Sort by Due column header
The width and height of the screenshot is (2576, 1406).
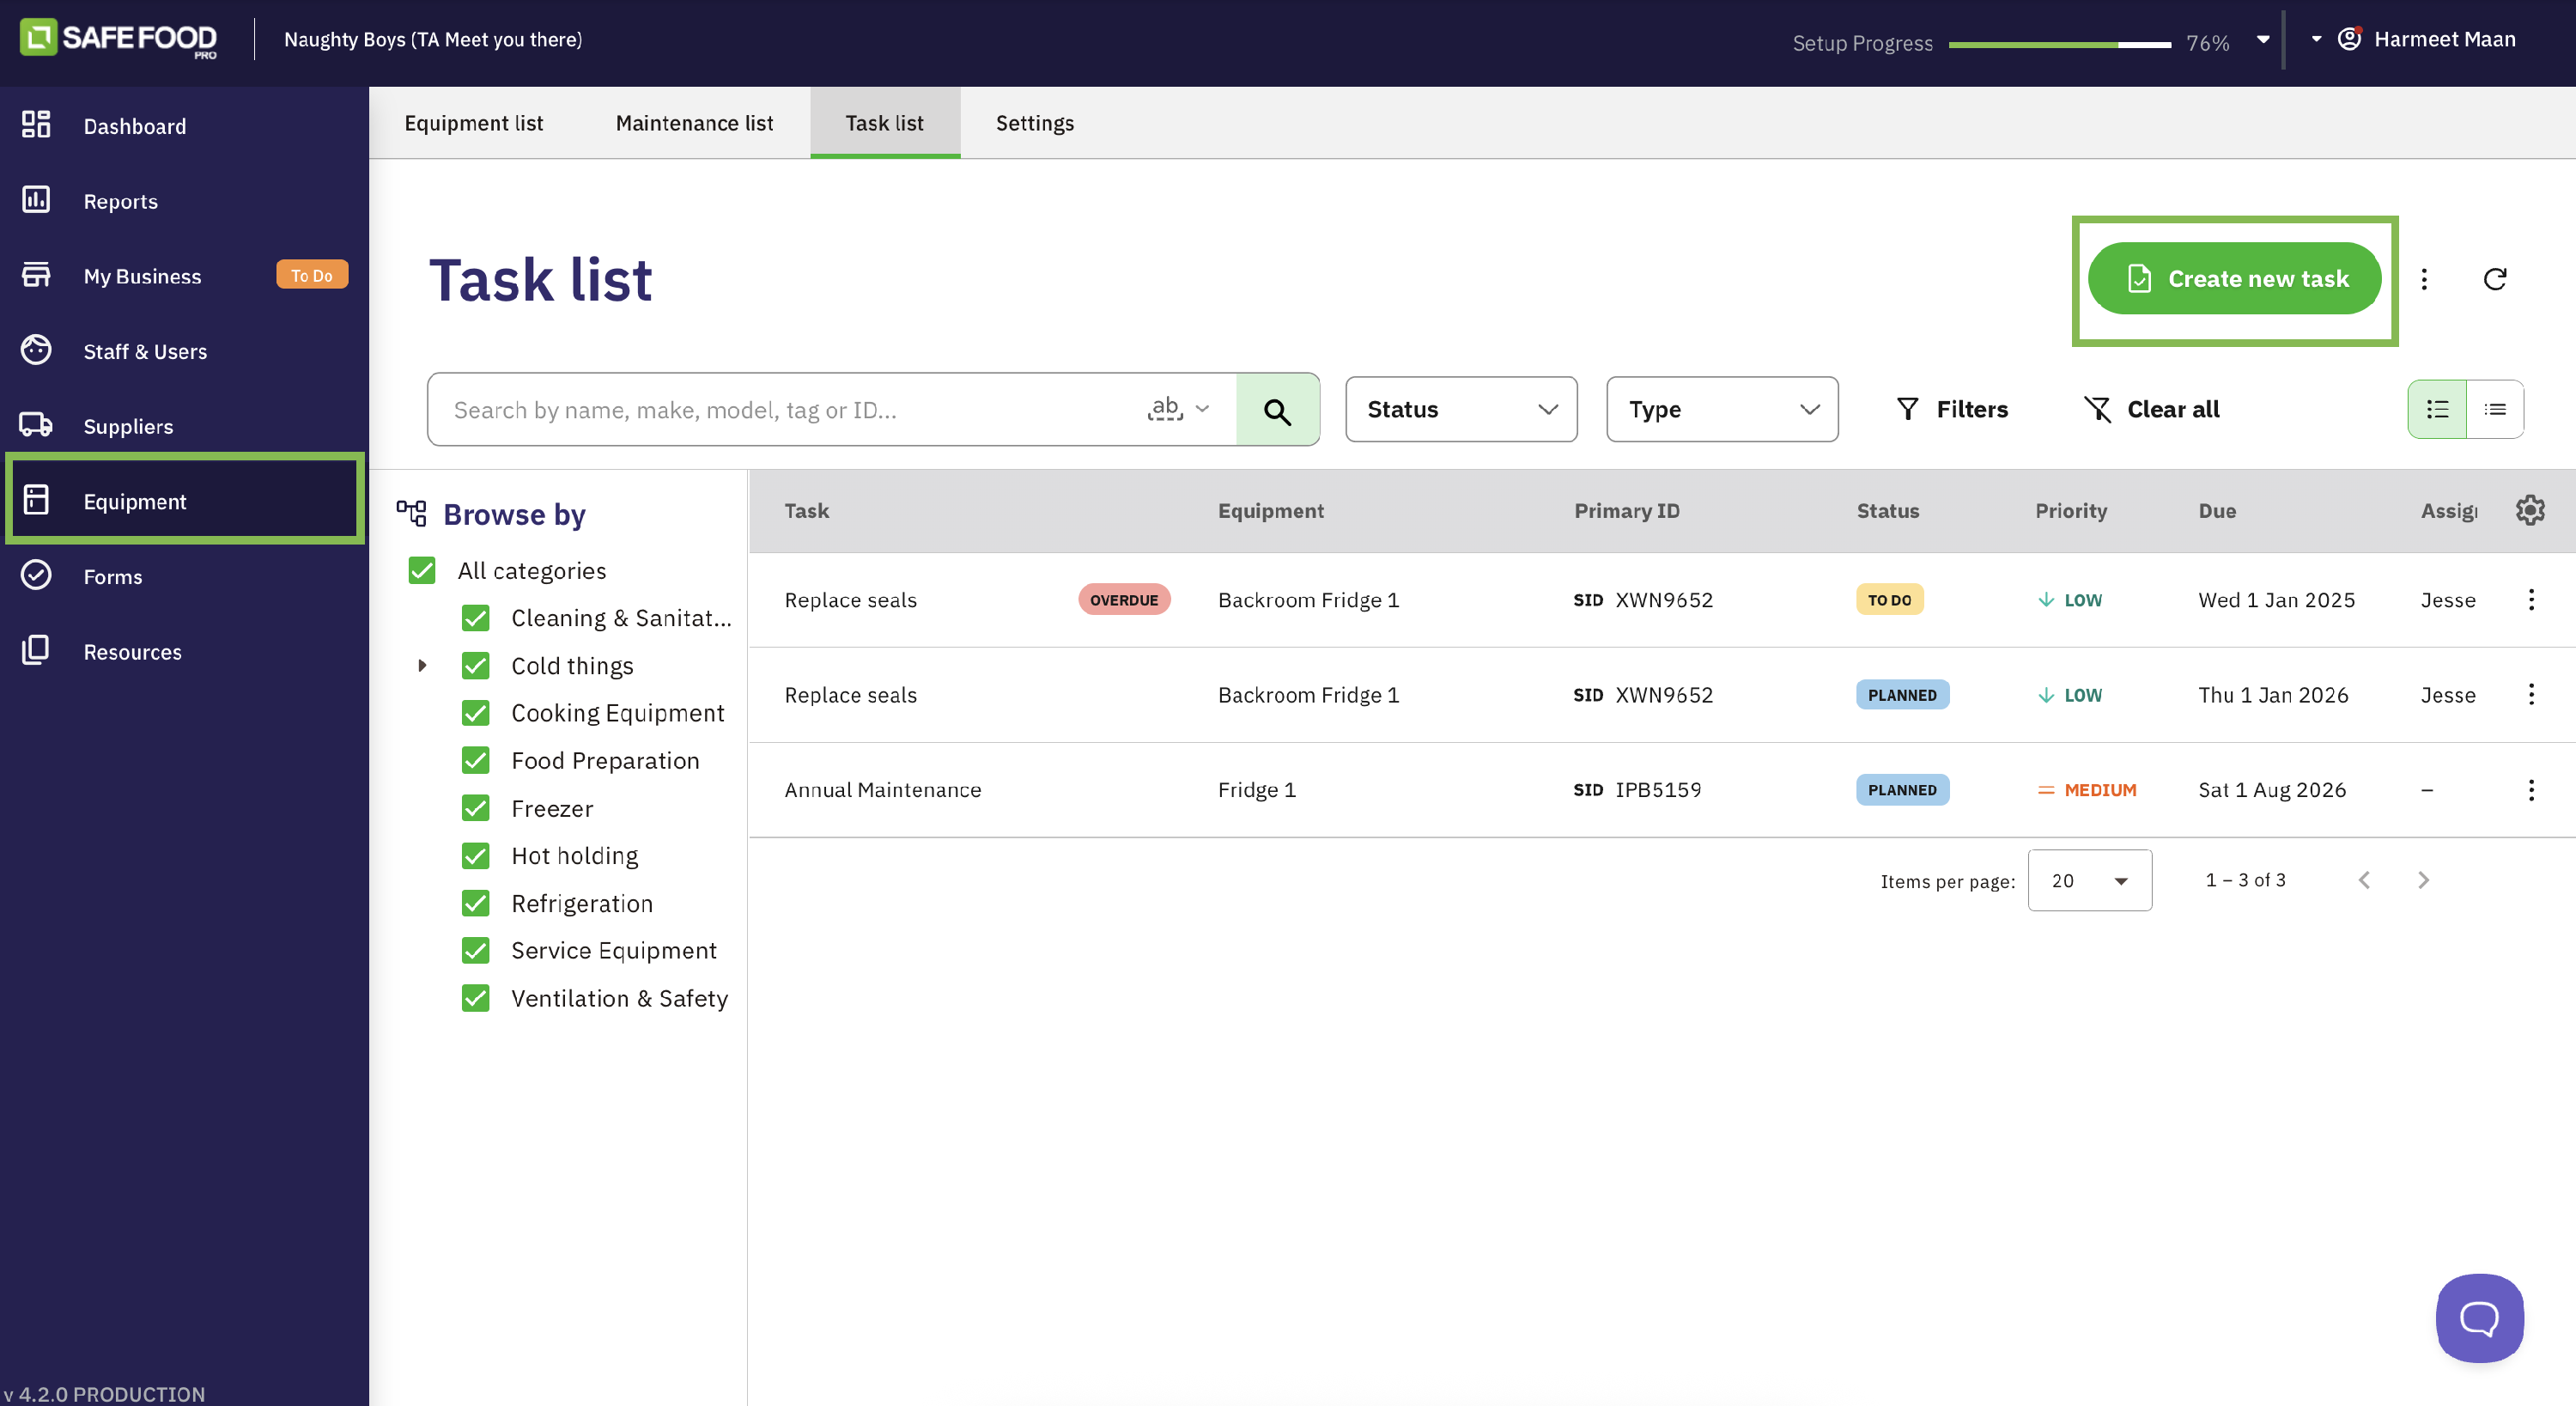tap(2217, 511)
